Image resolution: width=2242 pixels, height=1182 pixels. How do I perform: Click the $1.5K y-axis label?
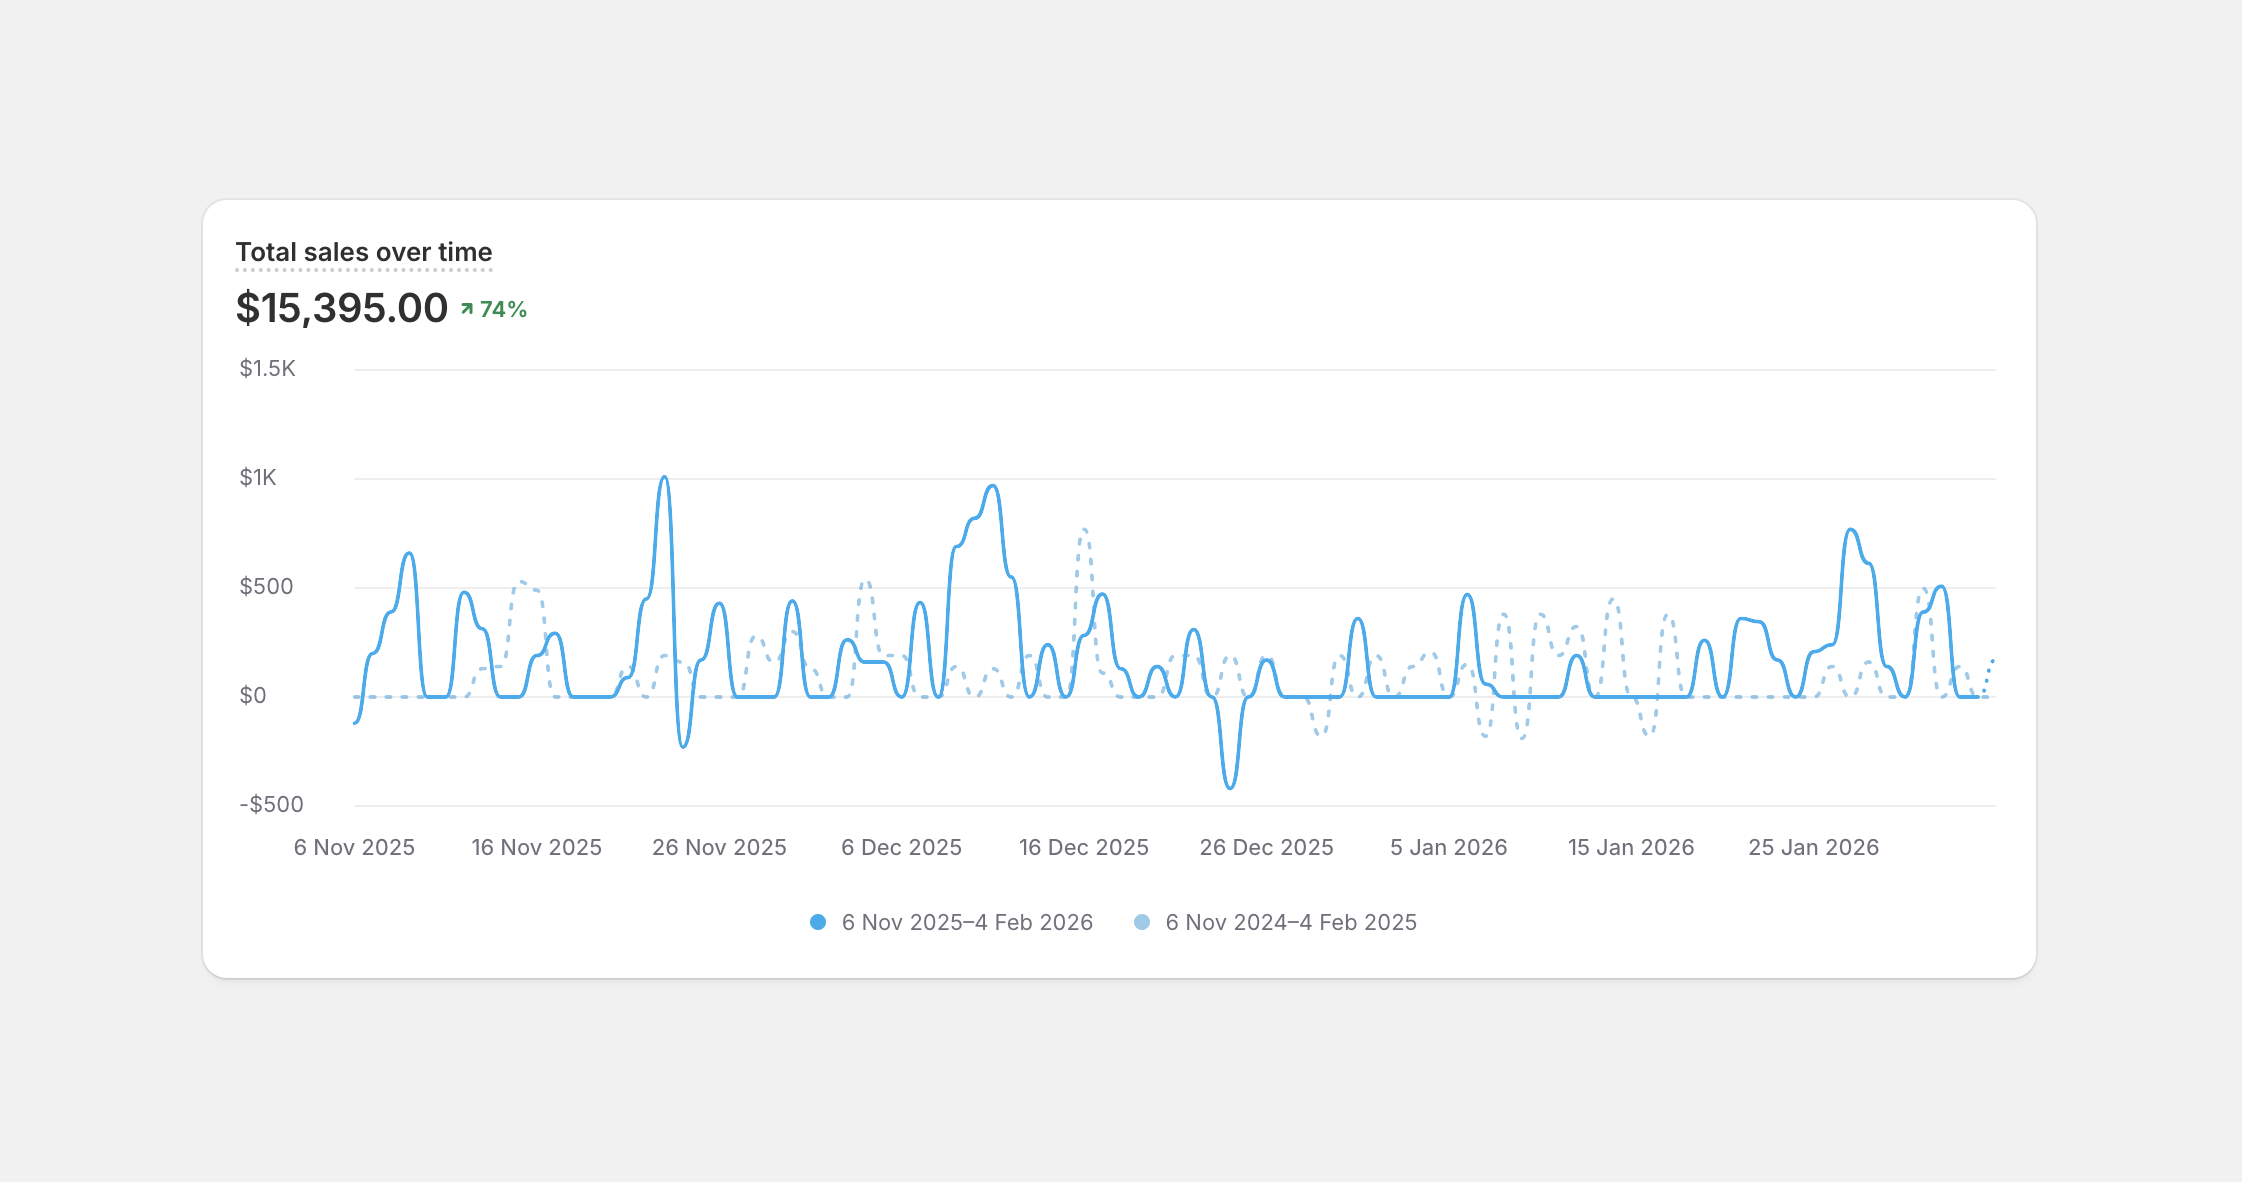pyautogui.click(x=267, y=368)
